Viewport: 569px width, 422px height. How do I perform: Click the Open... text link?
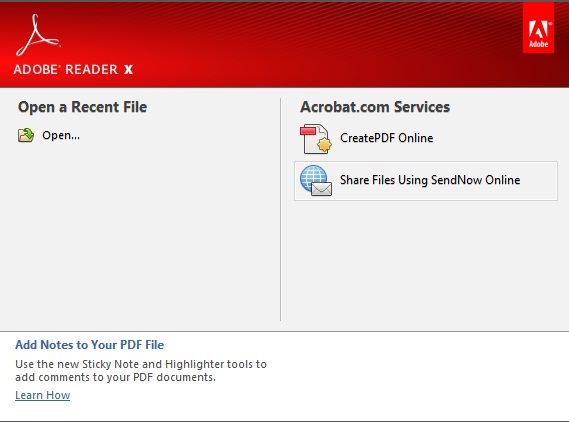pos(61,135)
